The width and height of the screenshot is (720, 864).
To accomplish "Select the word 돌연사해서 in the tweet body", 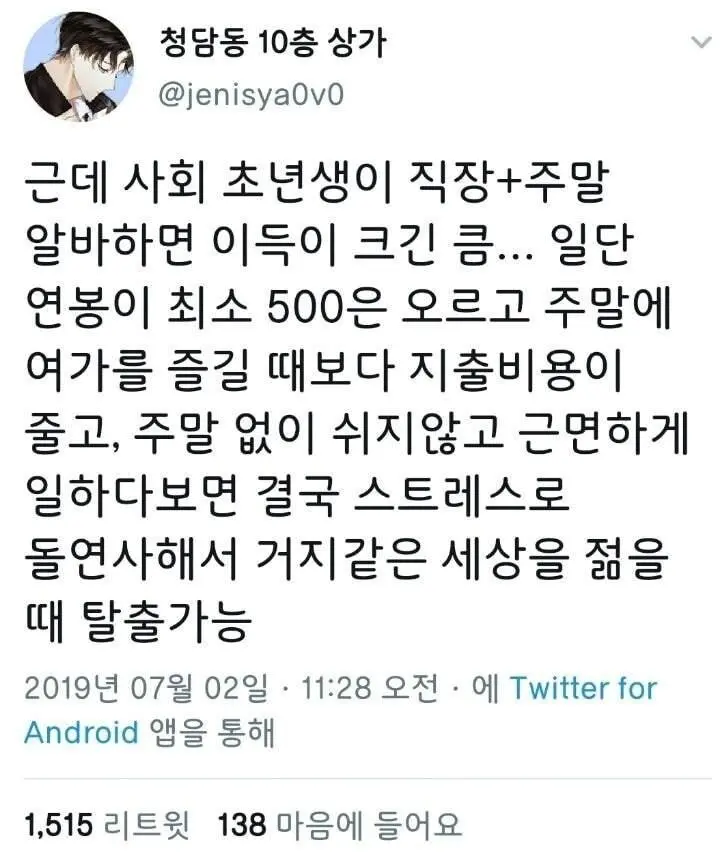I will click(x=131, y=559).
